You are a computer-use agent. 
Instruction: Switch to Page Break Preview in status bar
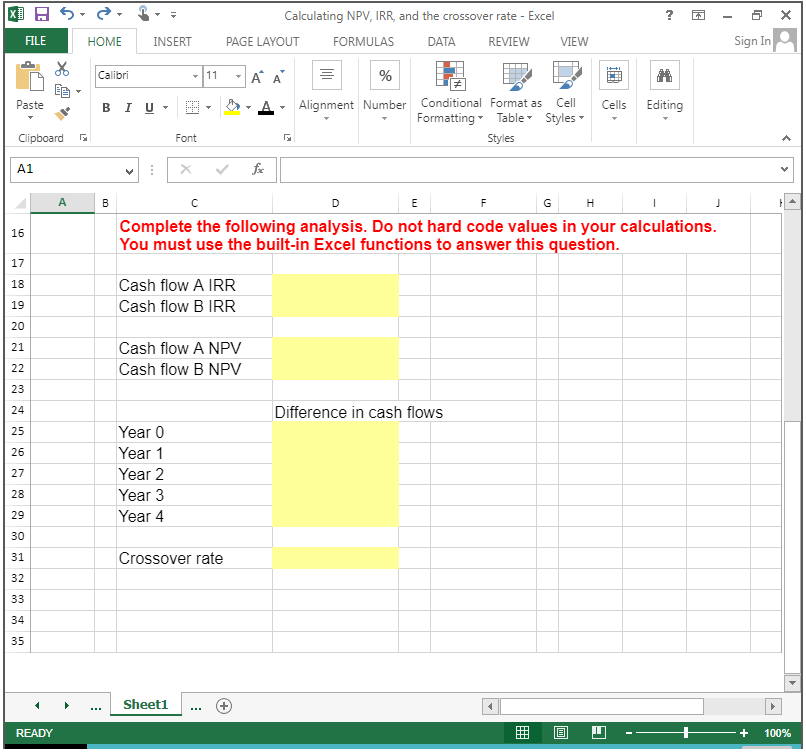point(599,732)
